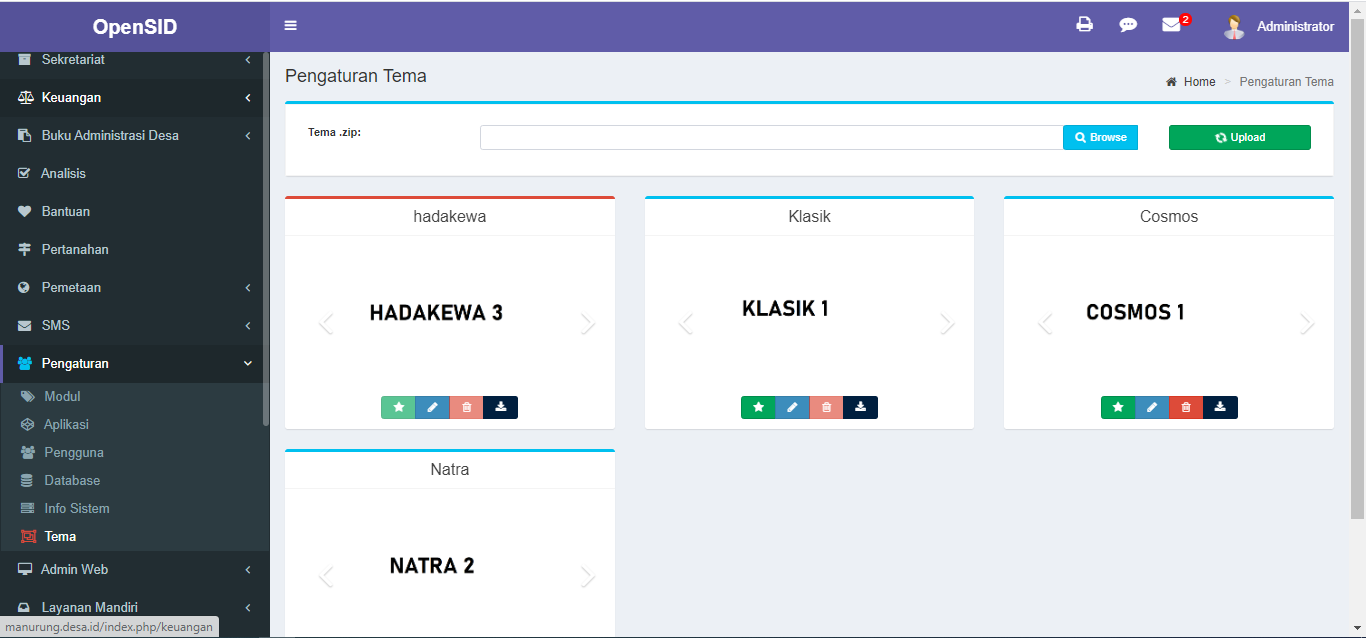Image resolution: width=1366 pixels, height=638 pixels.
Task: Activate the hadakewa theme via star icon
Action: tap(398, 407)
